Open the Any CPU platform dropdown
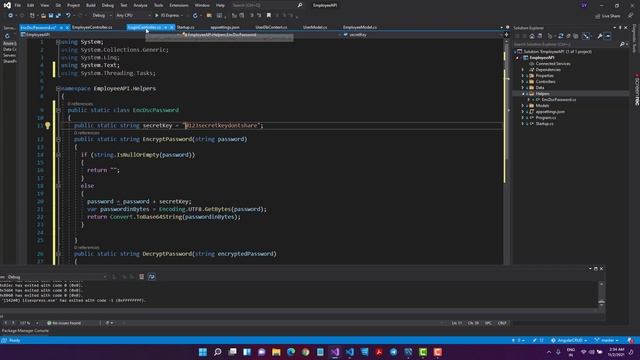The width and height of the screenshot is (640, 360). [133, 16]
